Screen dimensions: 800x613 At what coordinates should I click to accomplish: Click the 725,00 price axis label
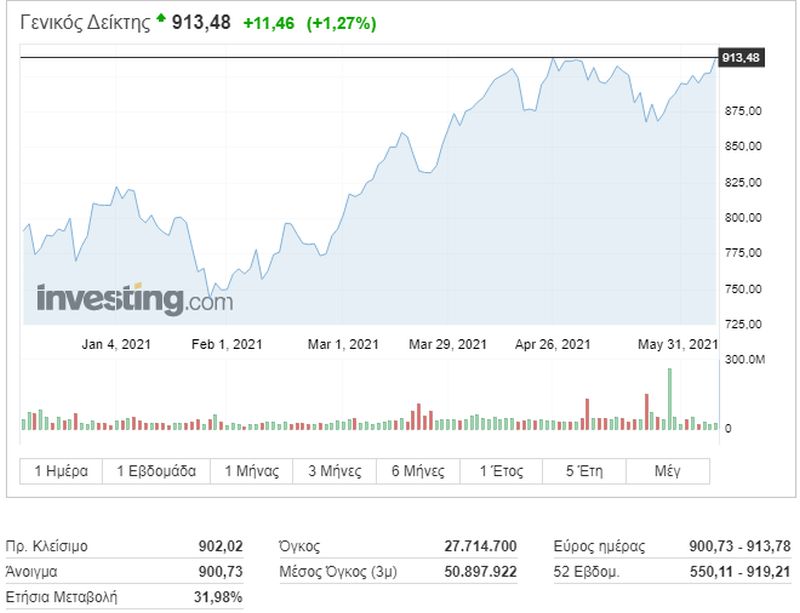(743, 324)
